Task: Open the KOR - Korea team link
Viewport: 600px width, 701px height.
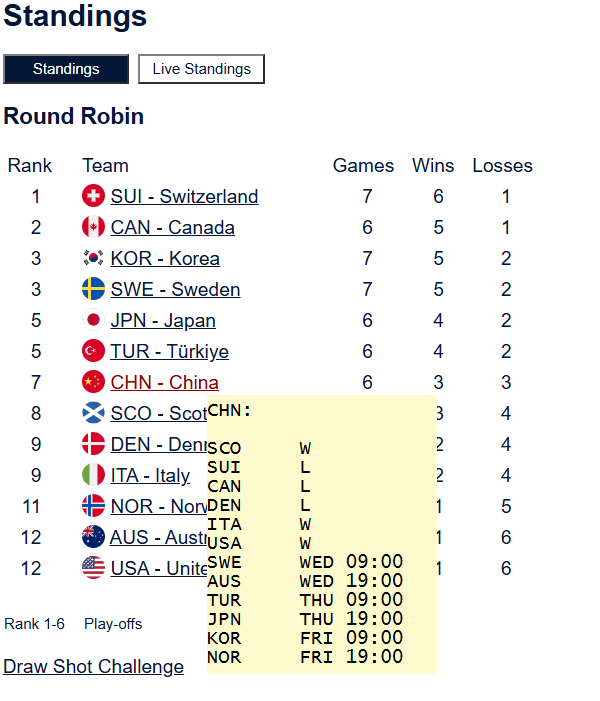Action: [x=165, y=258]
